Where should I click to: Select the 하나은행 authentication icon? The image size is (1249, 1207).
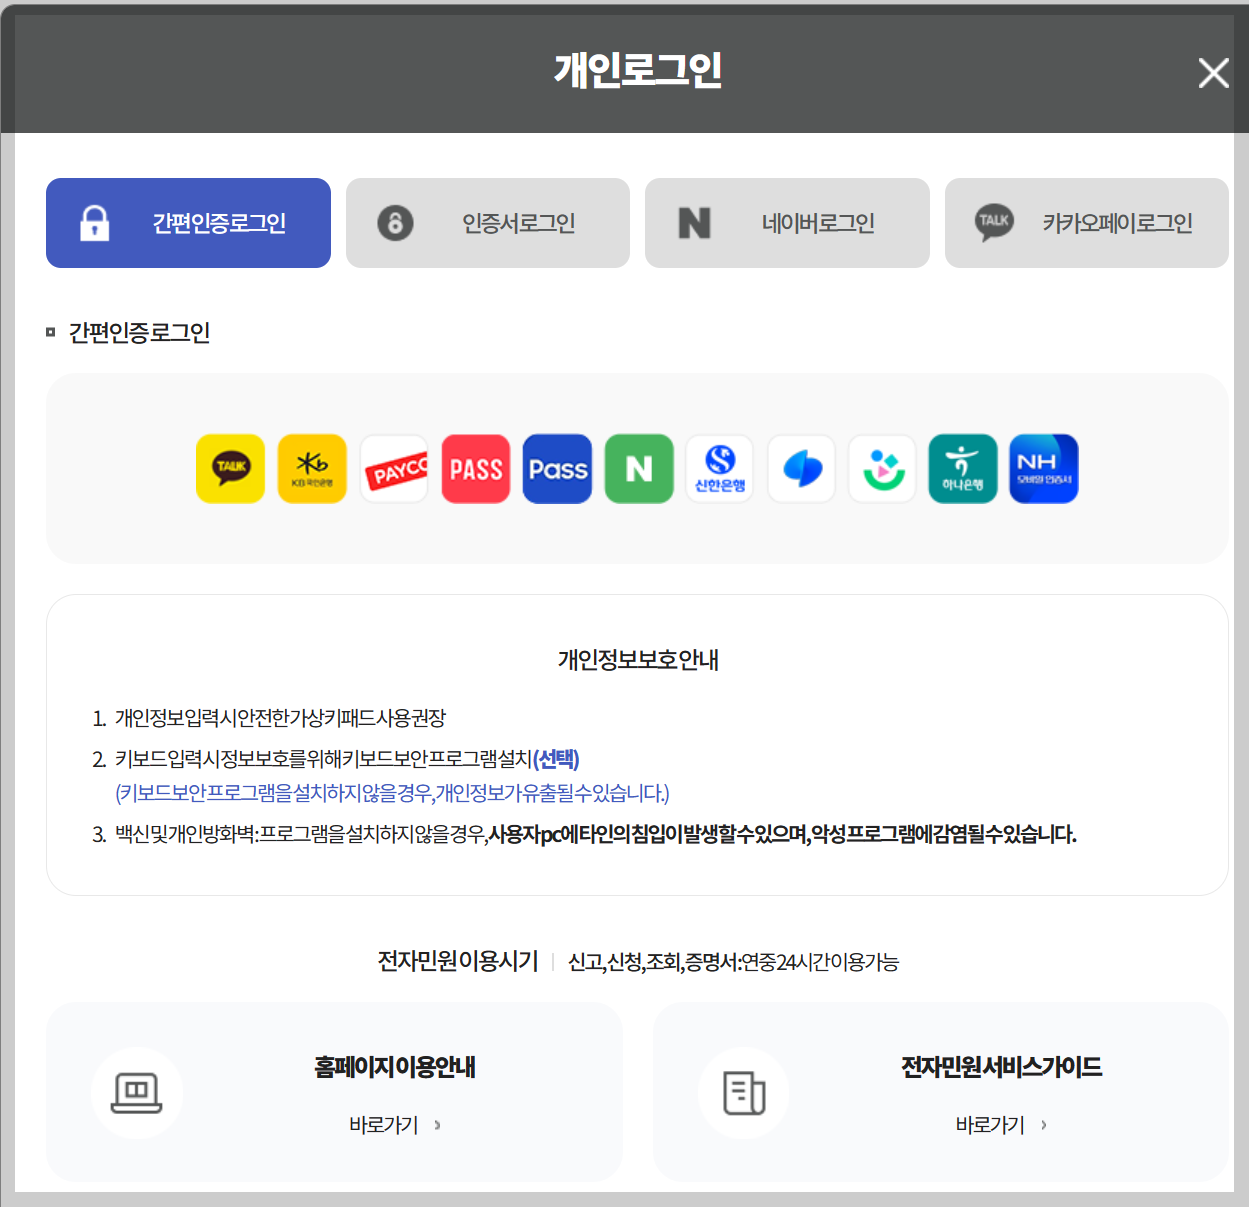pyautogui.click(x=962, y=468)
